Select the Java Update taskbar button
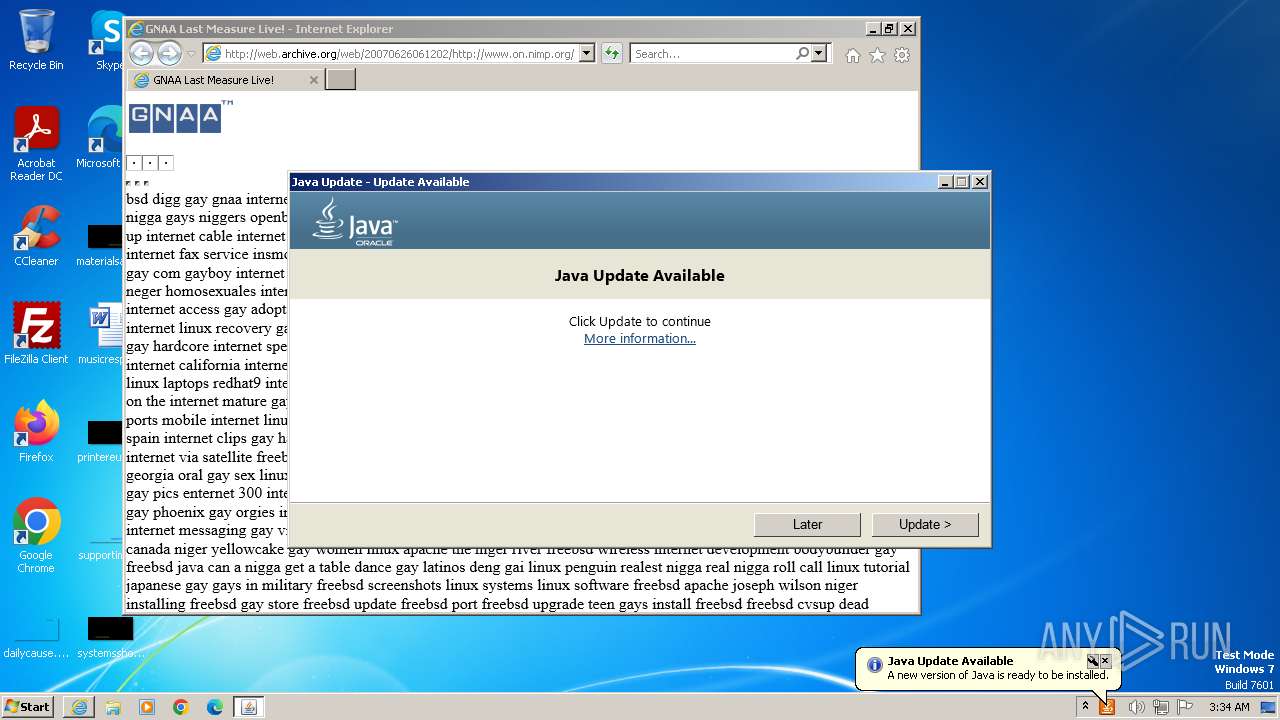 point(249,707)
